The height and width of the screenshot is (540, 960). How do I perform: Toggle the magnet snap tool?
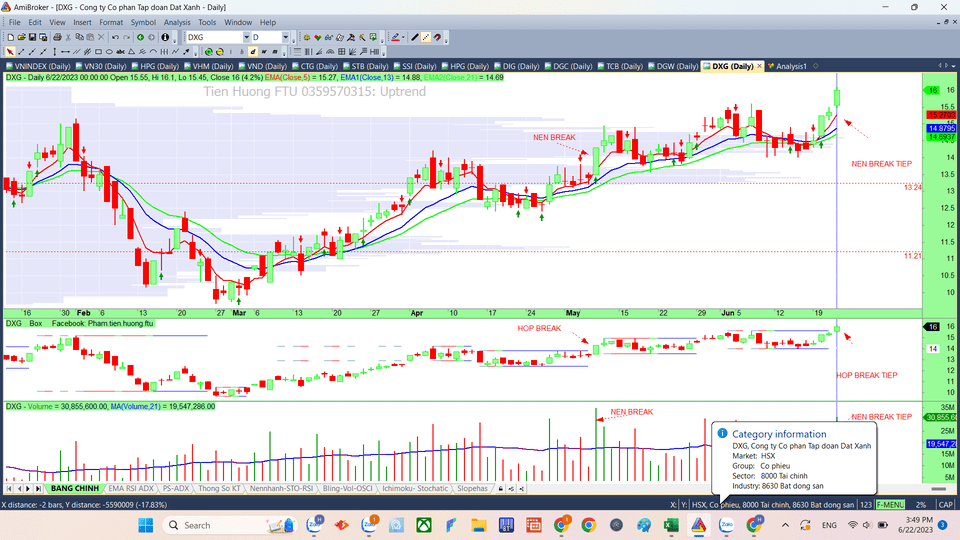436,37
